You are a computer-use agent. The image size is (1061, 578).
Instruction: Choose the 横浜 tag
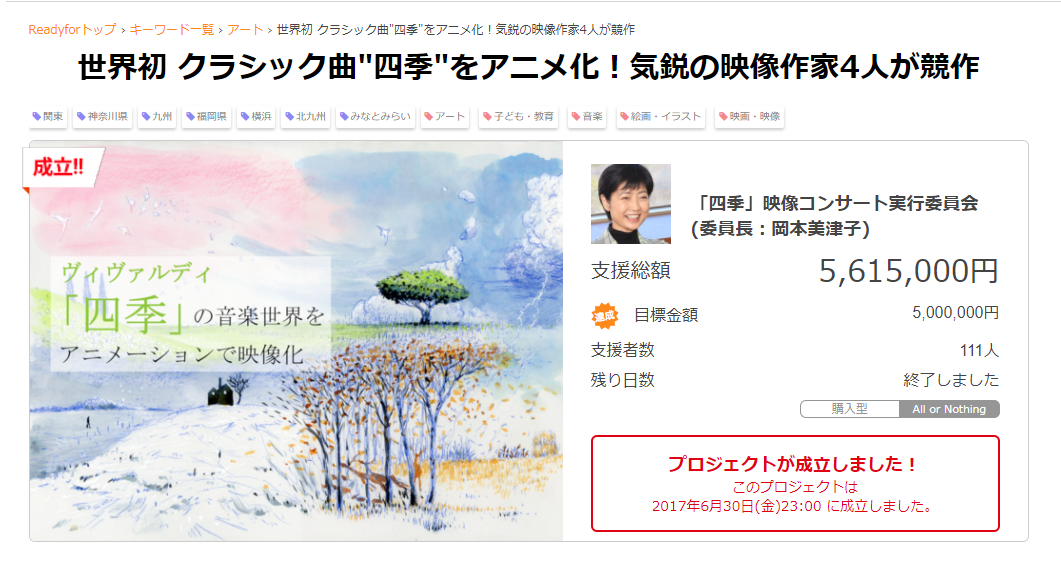click(256, 116)
